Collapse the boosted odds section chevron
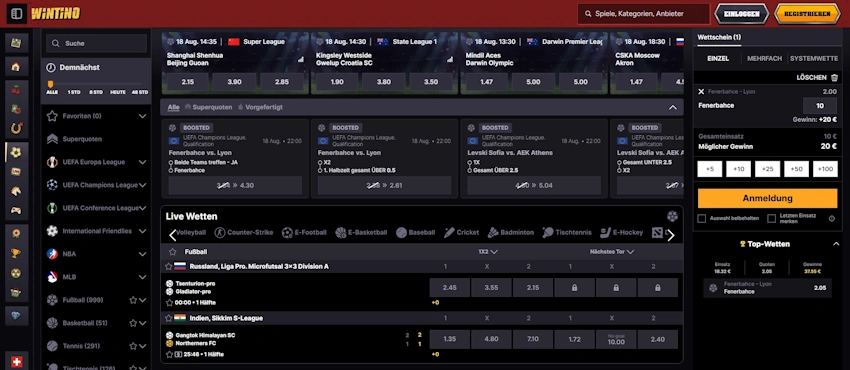The height and width of the screenshot is (370, 850). (673, 107)
